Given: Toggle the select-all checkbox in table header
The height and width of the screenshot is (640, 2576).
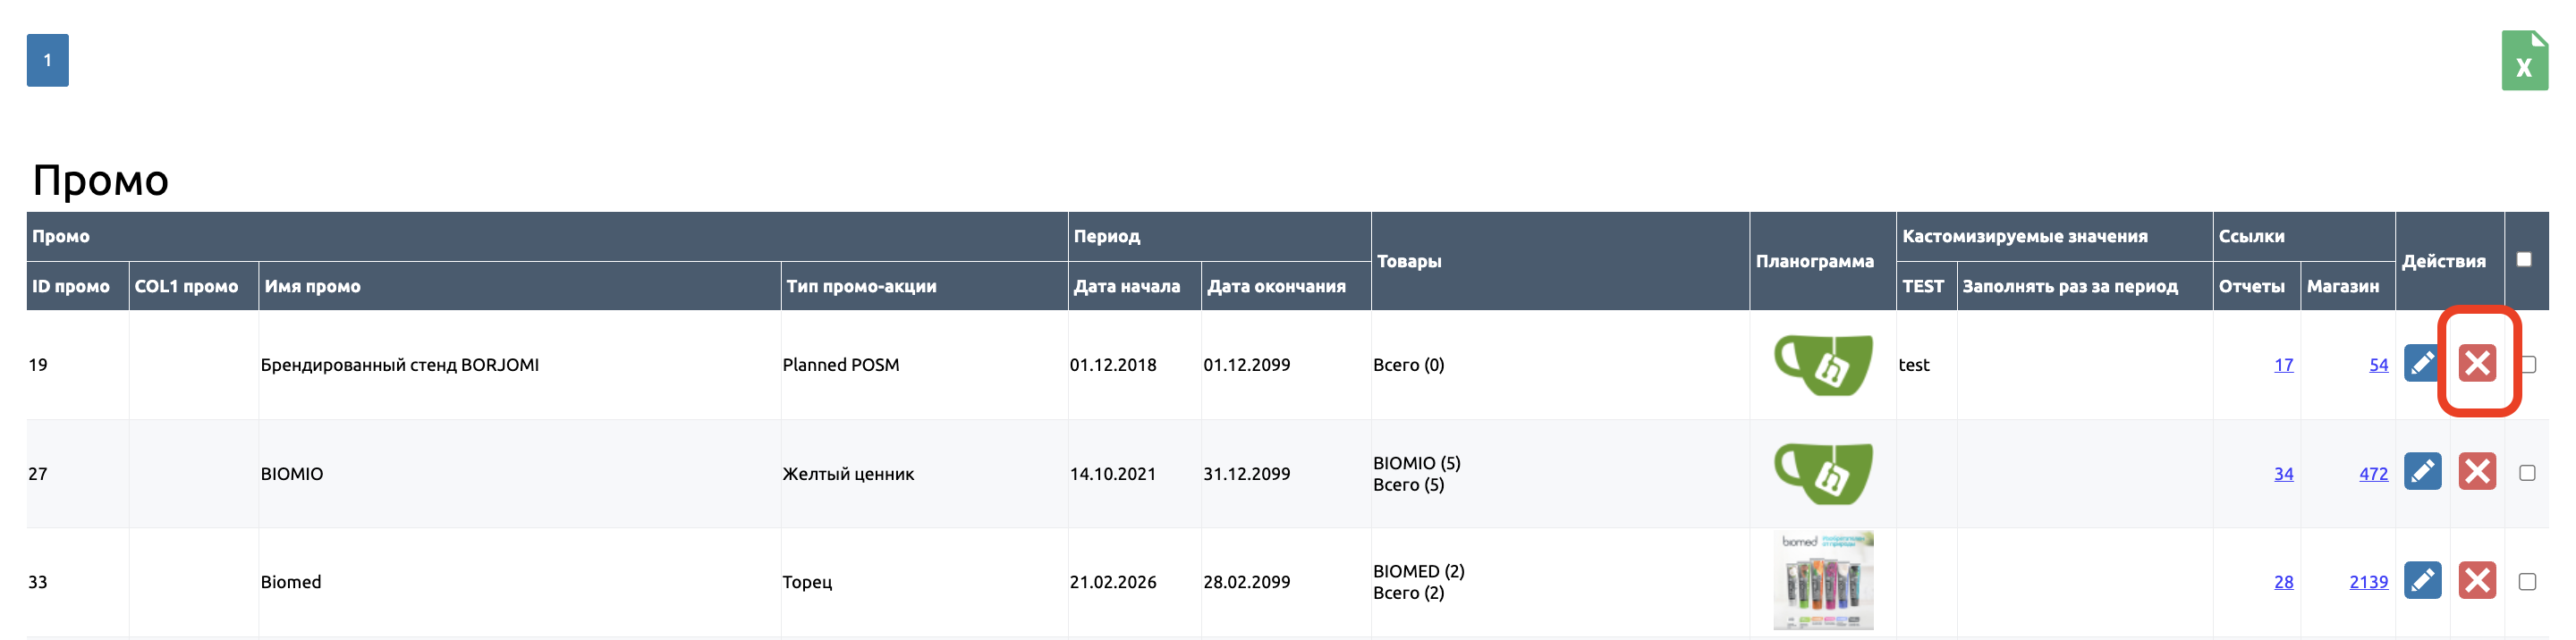Looking at the screenshot, I should point(2524,260).
